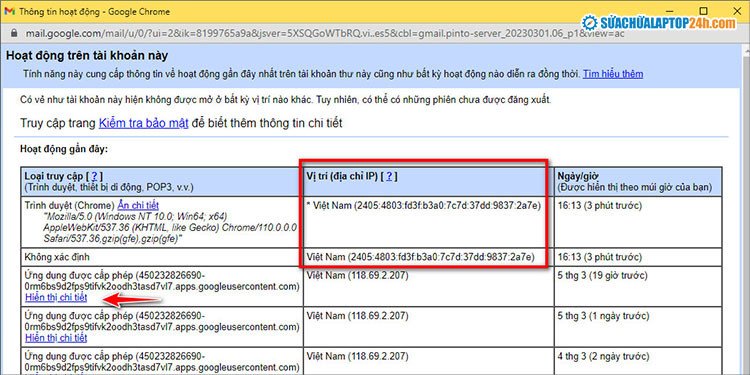
Task: Click the mail.google.com address bar URL
Action: pos(324,33)
